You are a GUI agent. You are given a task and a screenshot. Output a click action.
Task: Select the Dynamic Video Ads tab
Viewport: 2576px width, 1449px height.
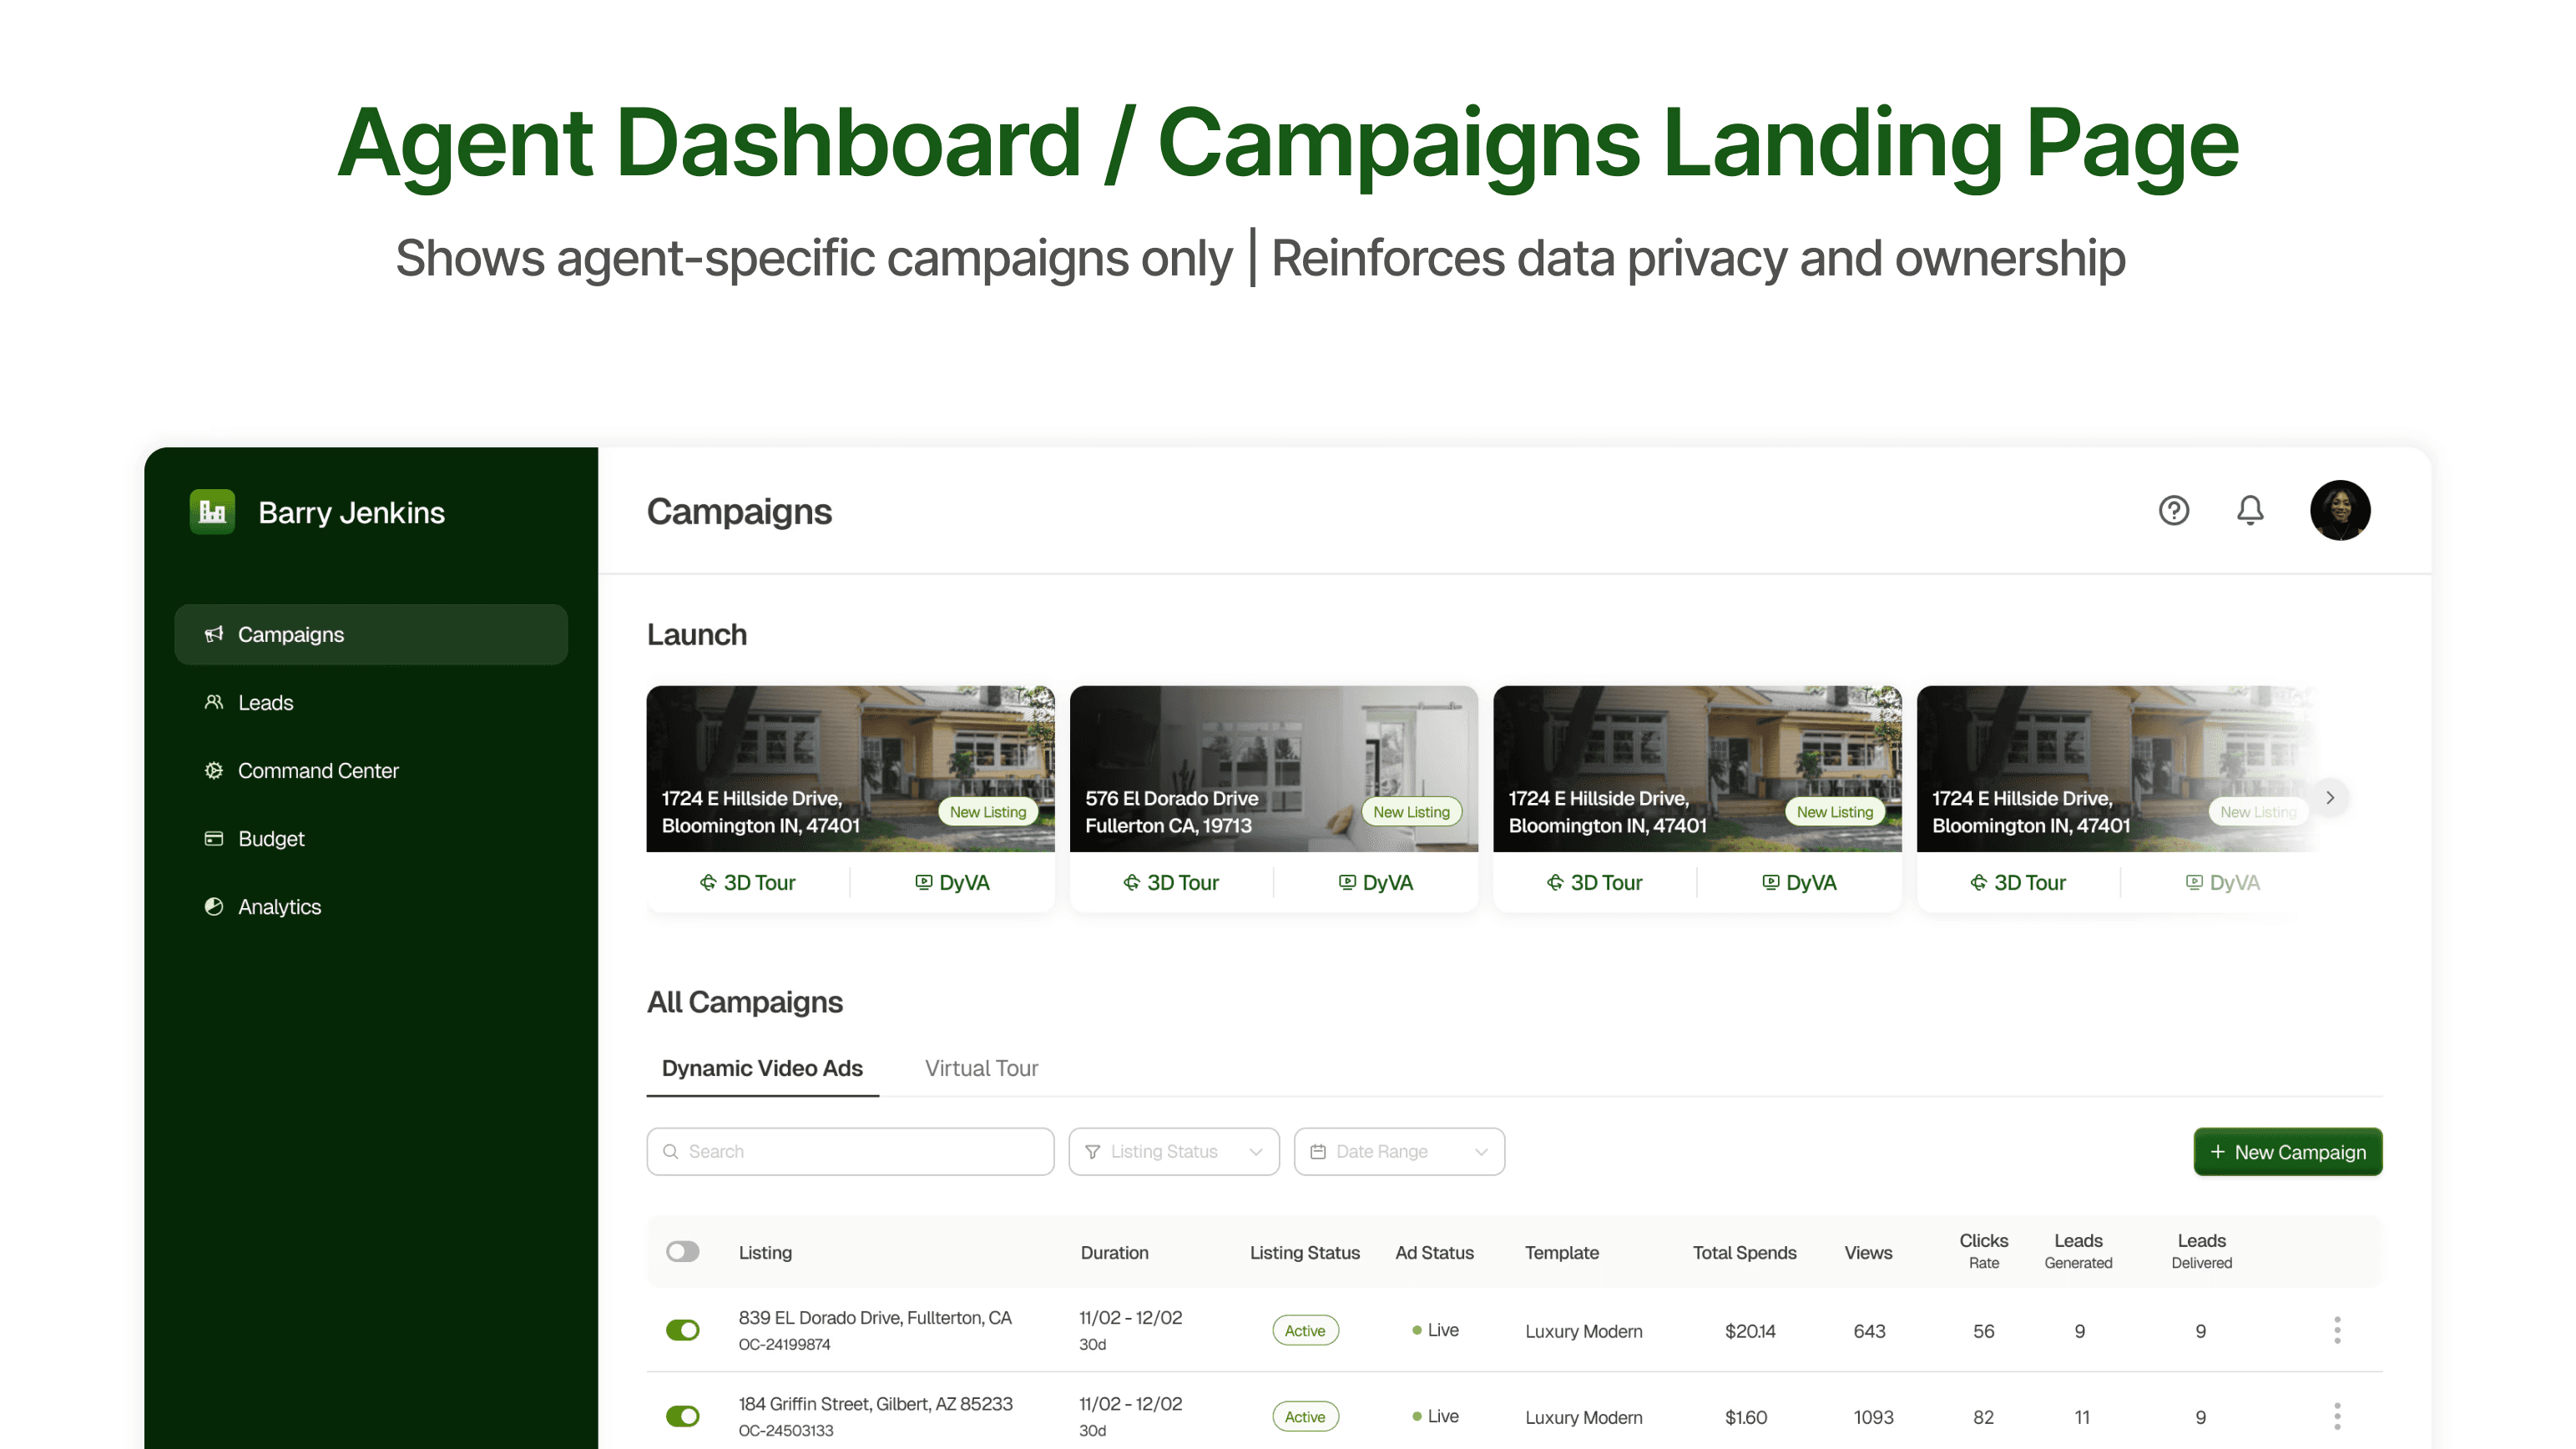point(762,1068)
